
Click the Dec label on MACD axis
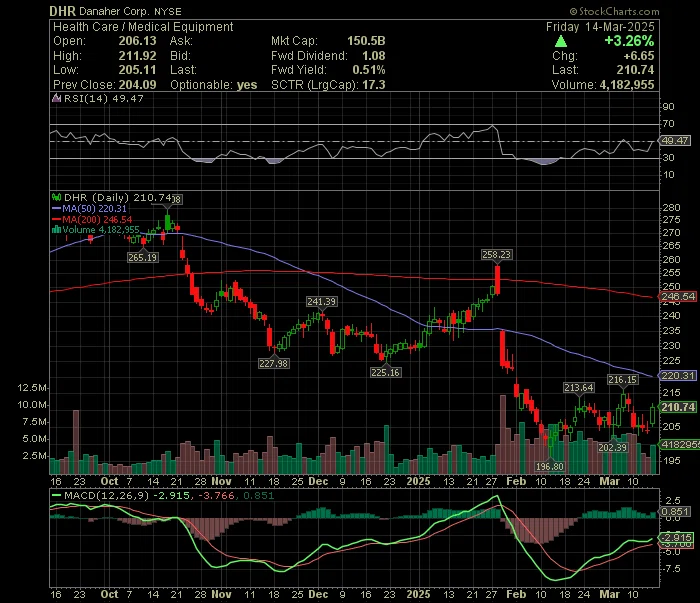coord(318,595)
